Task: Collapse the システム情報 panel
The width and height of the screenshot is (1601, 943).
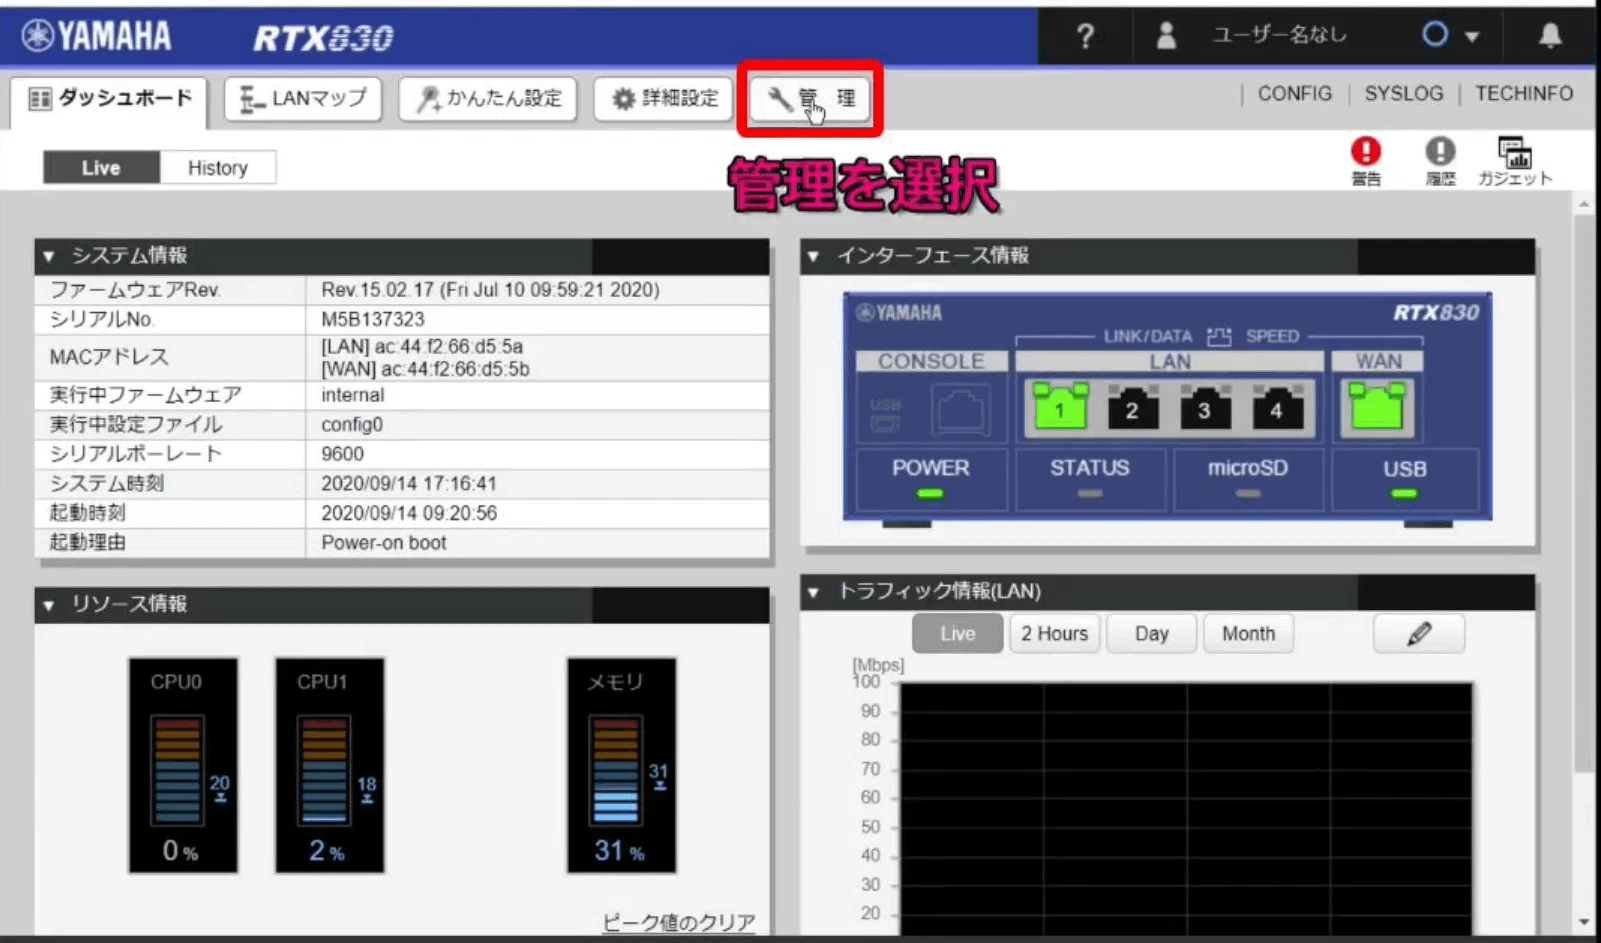Action: [x=49, y=256]
